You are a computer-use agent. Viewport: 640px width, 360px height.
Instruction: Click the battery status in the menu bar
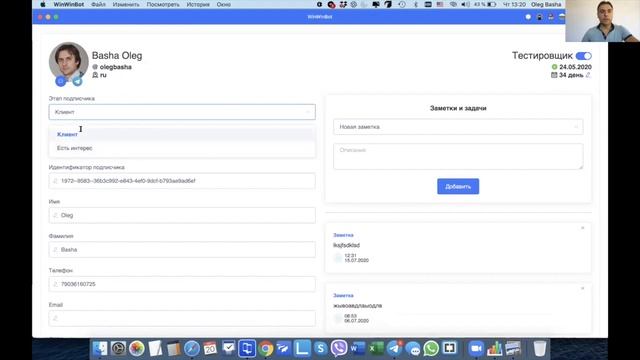pyautogui.click(x=485, y=4)
